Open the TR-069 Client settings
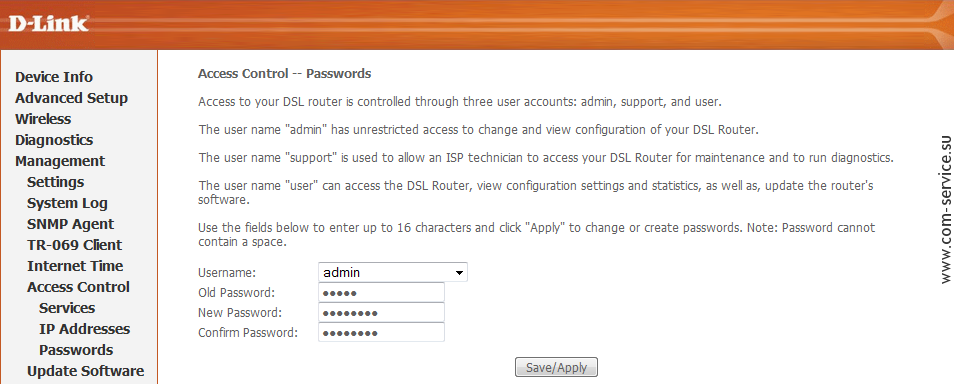 74,245
